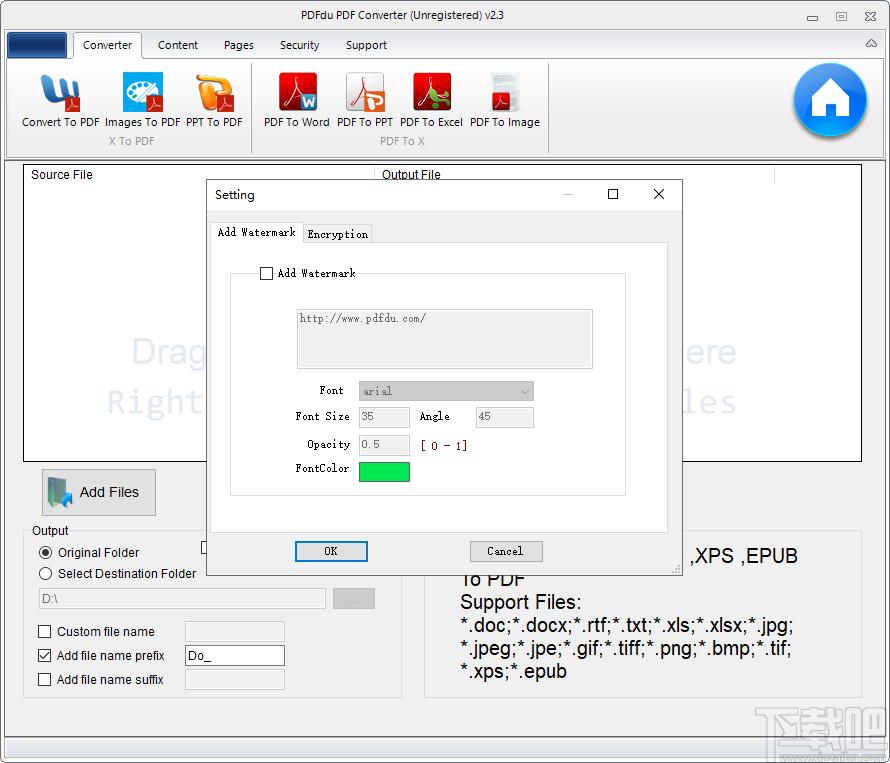Open the Images To PDF tool
Image resolution: width=890 pixels, height=763 pixels.
coord(142,100)
